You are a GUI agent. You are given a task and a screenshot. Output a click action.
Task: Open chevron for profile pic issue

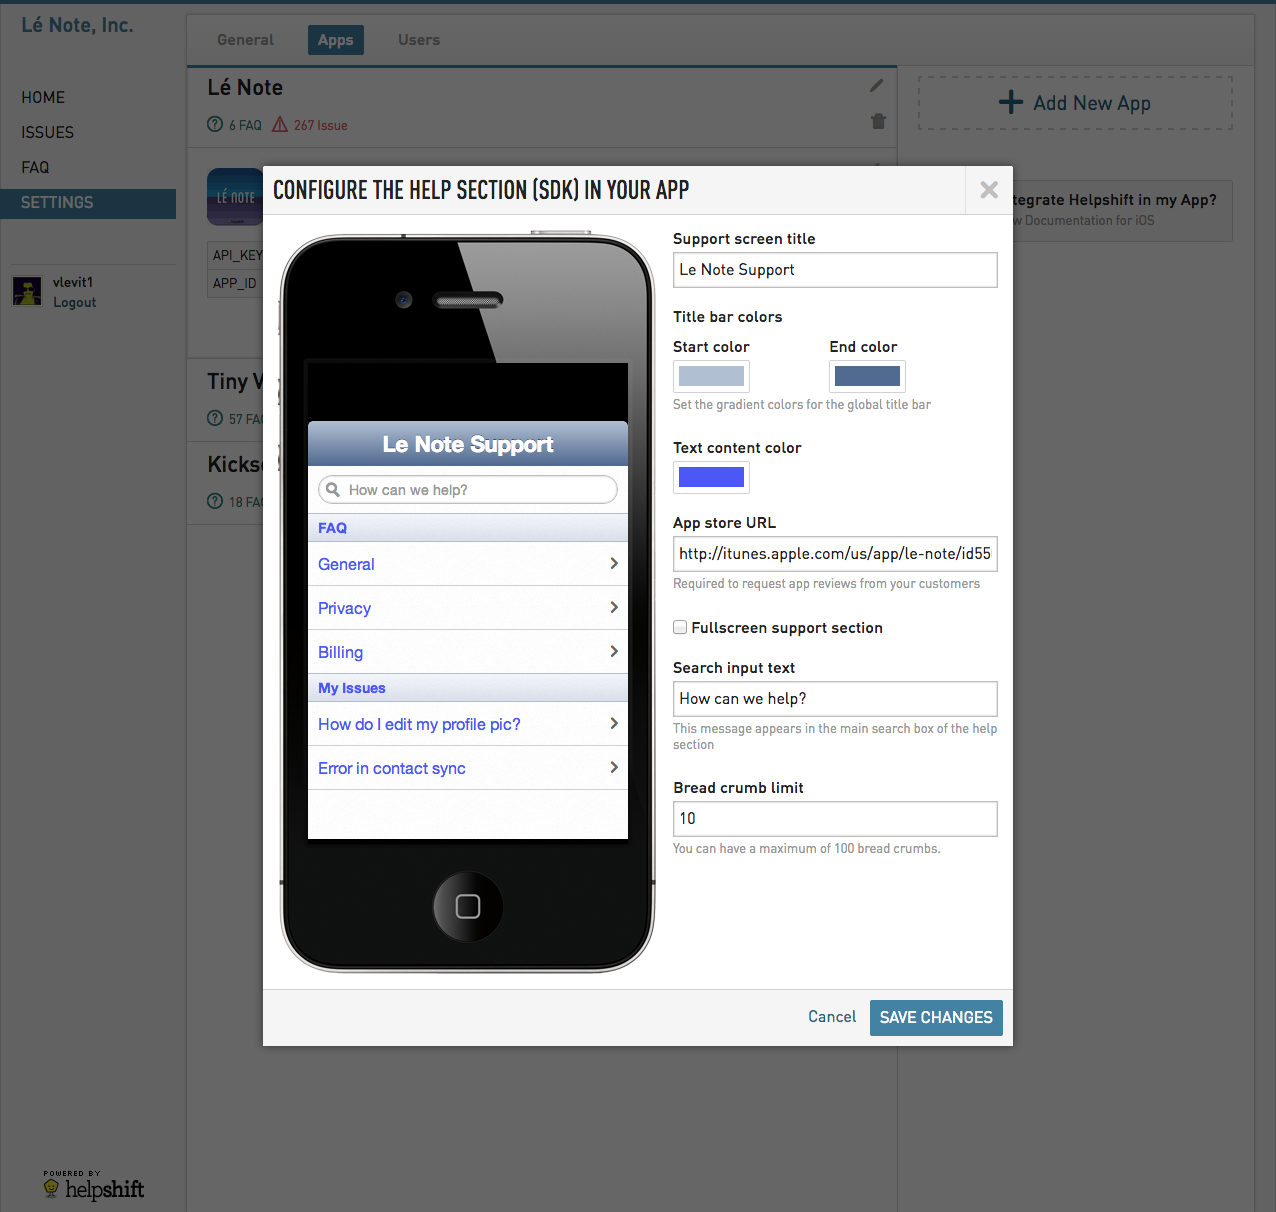pos(614,724)
